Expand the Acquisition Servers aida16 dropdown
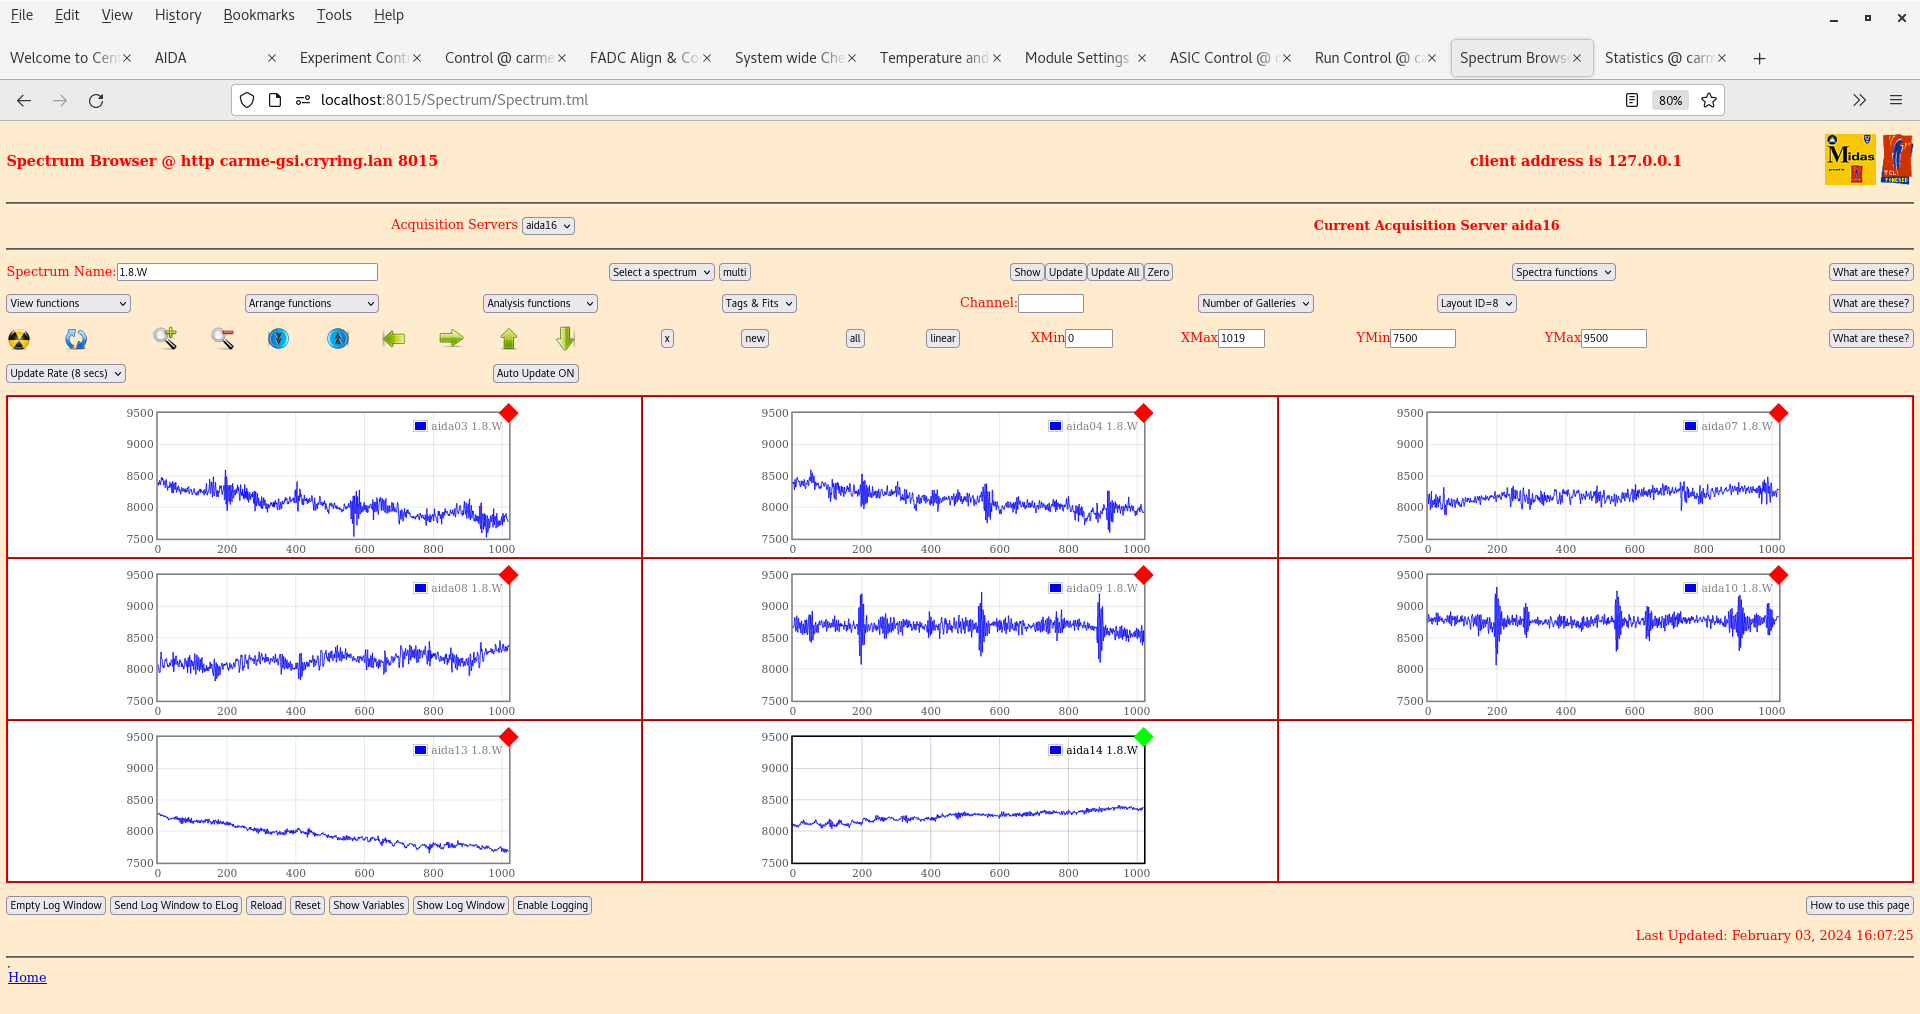Image resolution: width=1920 pixels, height=1014 pixels. tap(548, 226)
